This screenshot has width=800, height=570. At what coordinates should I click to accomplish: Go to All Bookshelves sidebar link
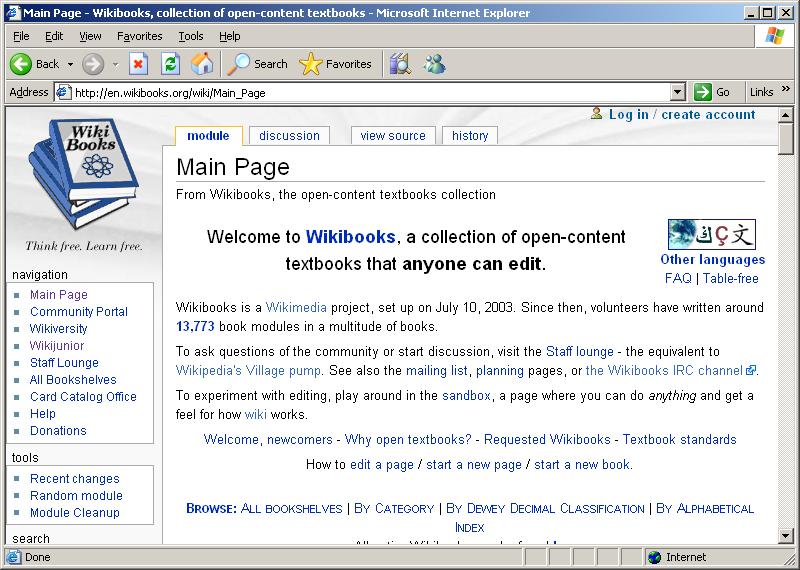[73, 380]
